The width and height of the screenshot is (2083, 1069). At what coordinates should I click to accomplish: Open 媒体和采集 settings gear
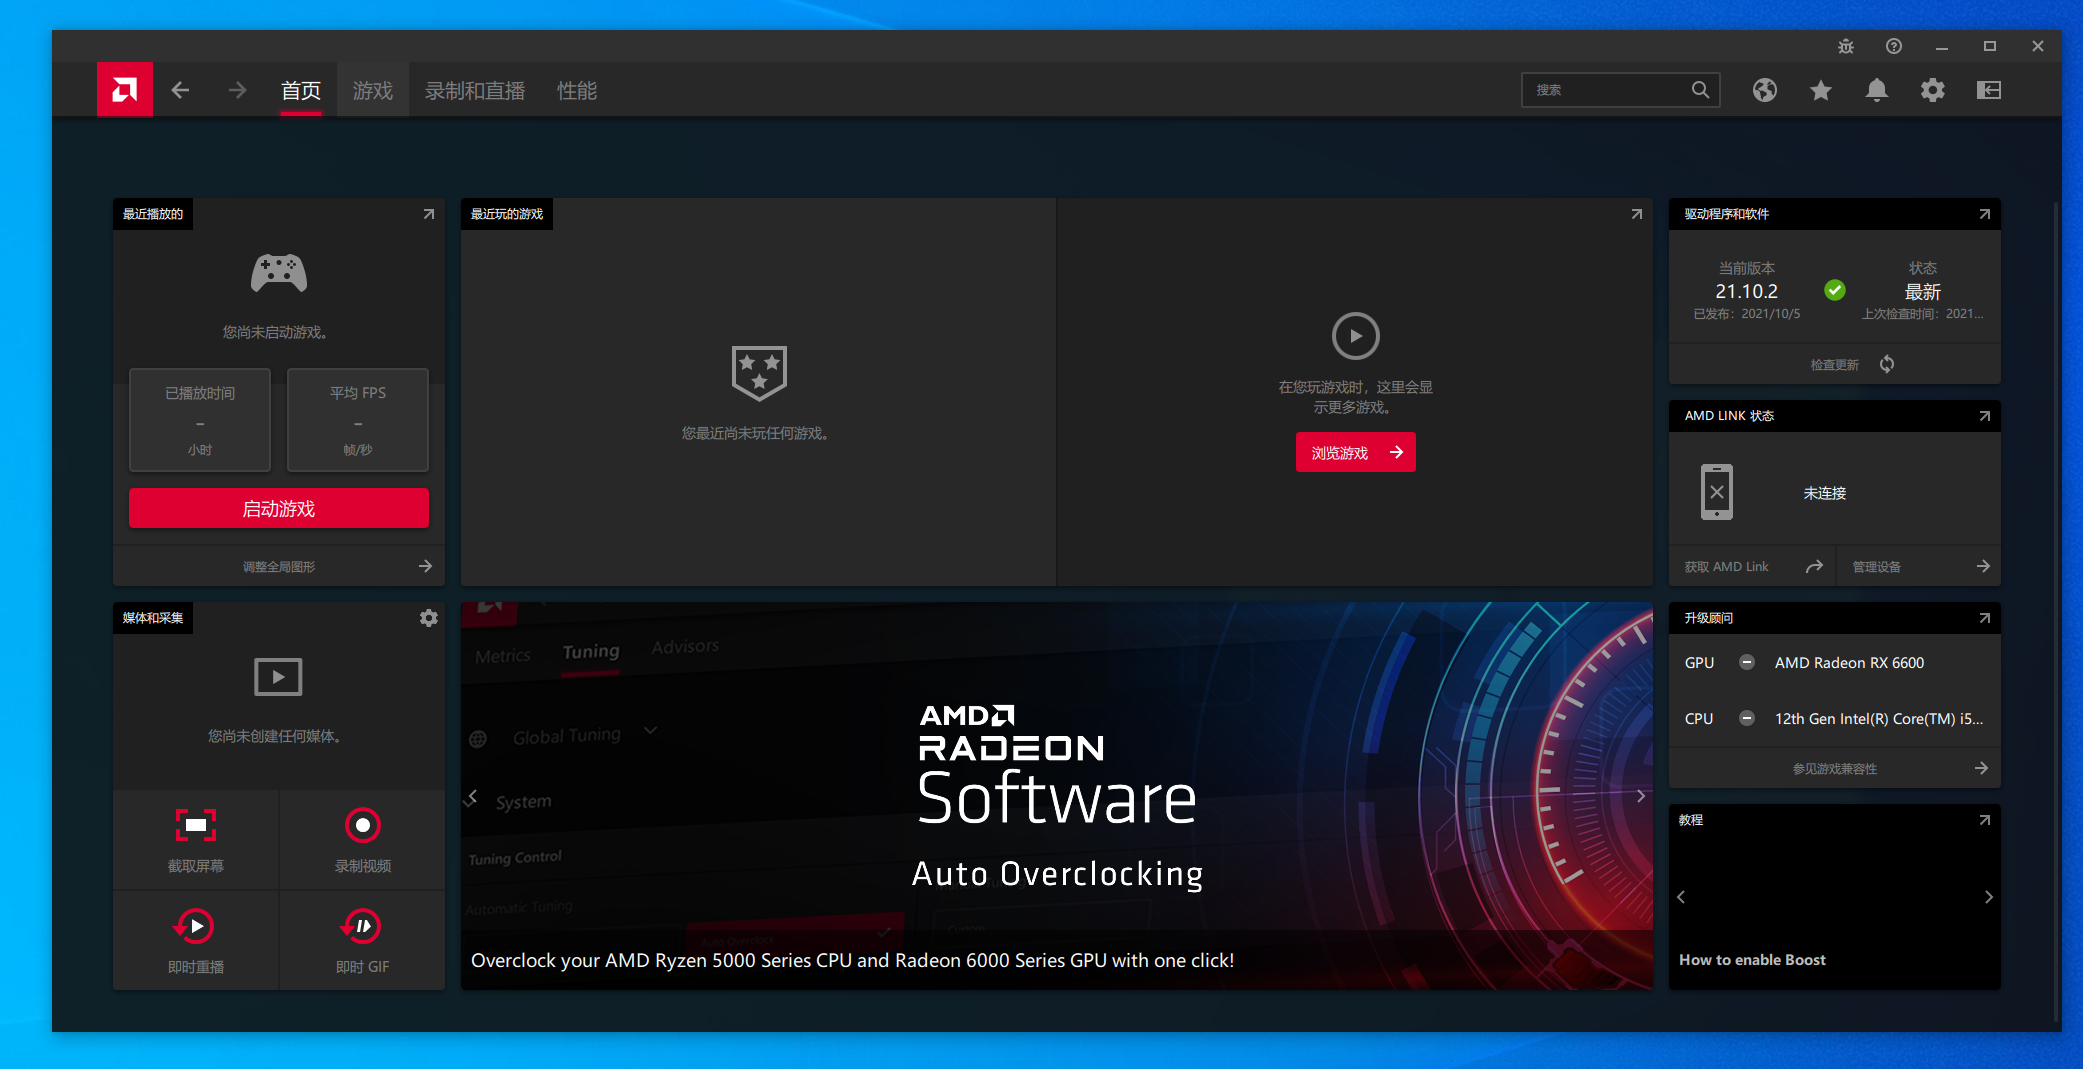(x=428, y=618)
